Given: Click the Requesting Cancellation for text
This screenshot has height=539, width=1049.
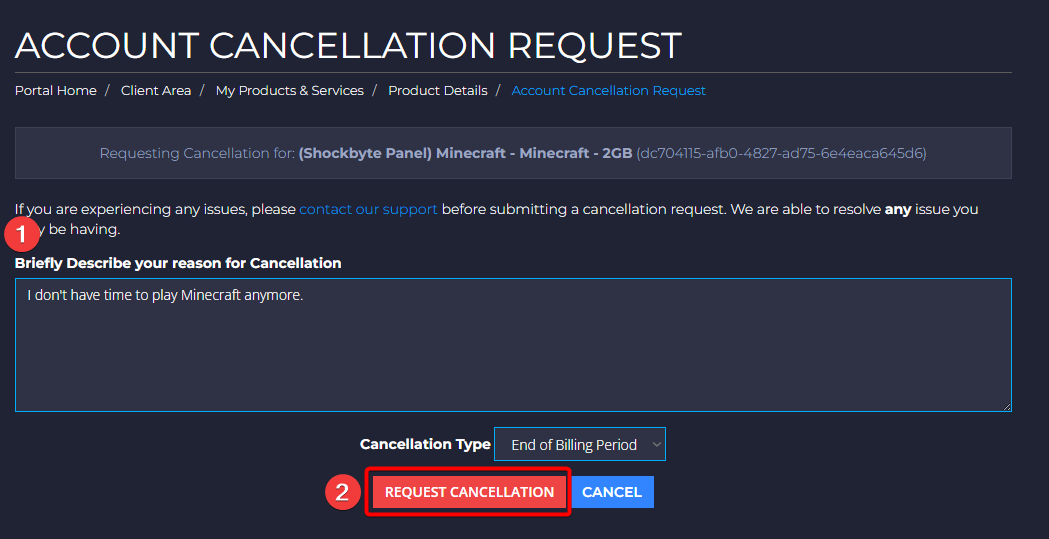Looking at the screenshot, I should 197,153.
